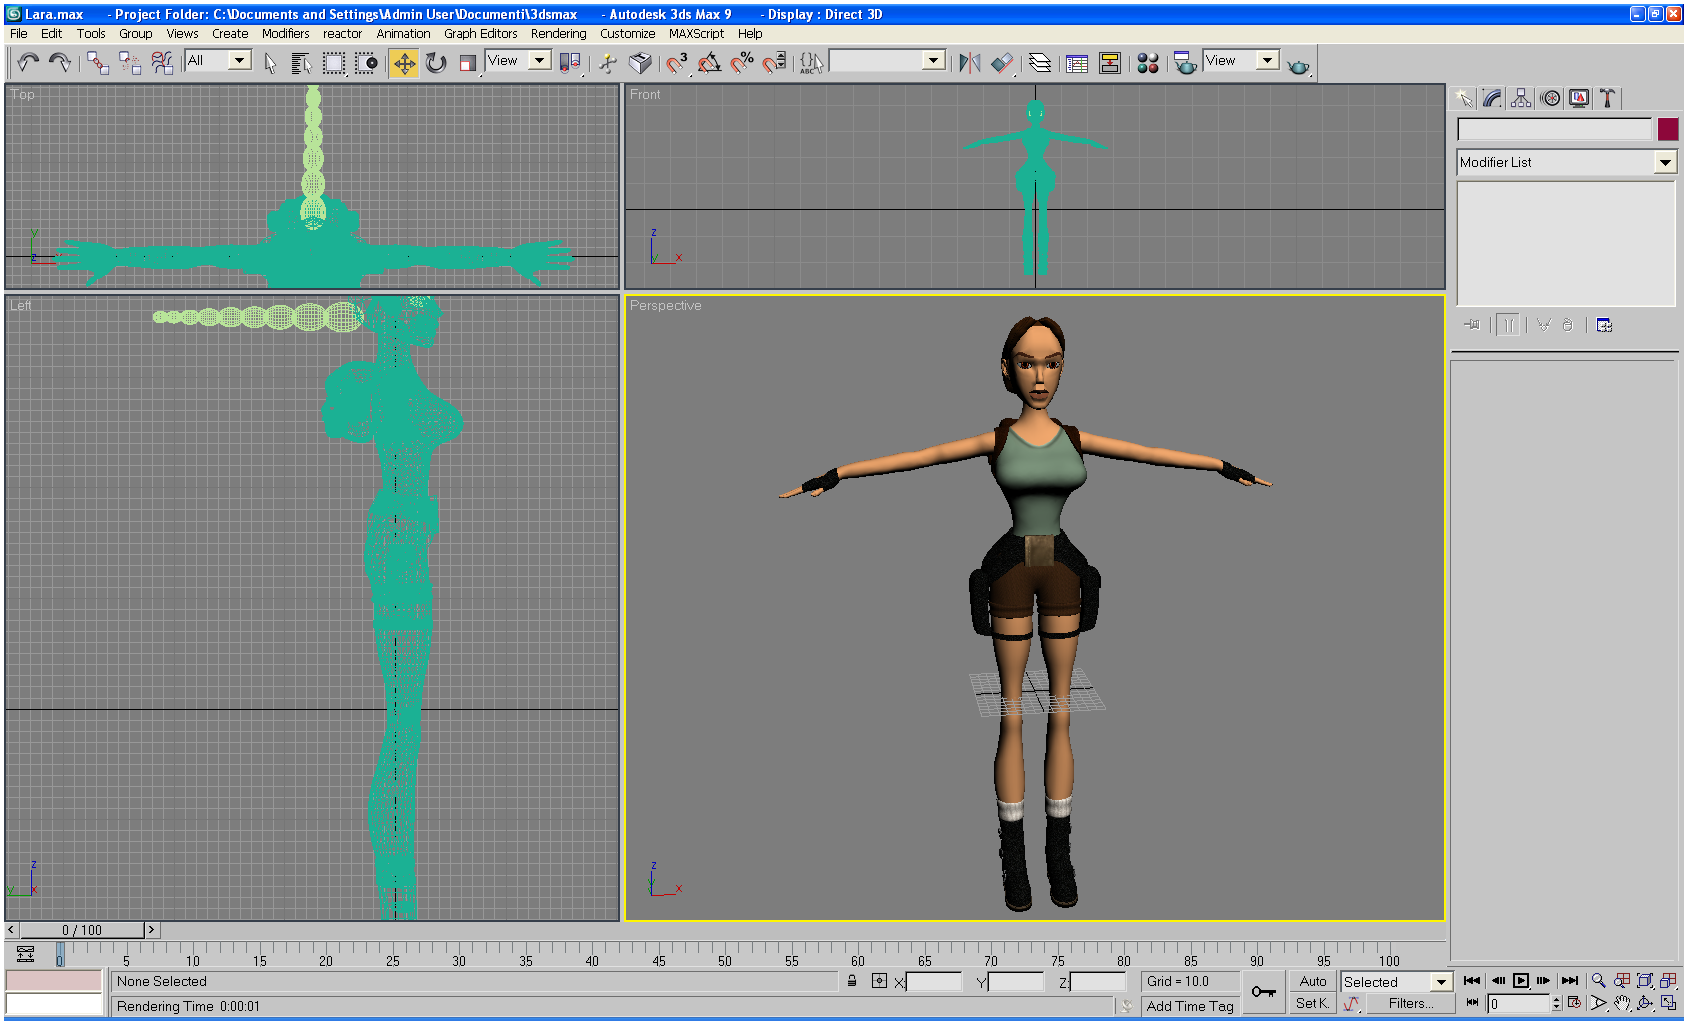Click the object color swatch
Image resolution: width=1688 pixels, height=1021 pixels.
click(1668, 129)
